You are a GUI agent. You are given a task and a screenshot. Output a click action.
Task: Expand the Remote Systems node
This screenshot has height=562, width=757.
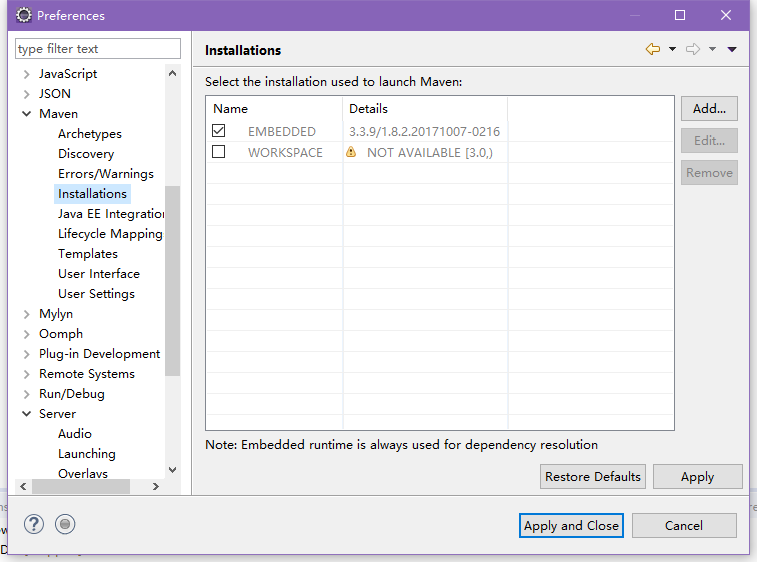[x=27, y=374]
